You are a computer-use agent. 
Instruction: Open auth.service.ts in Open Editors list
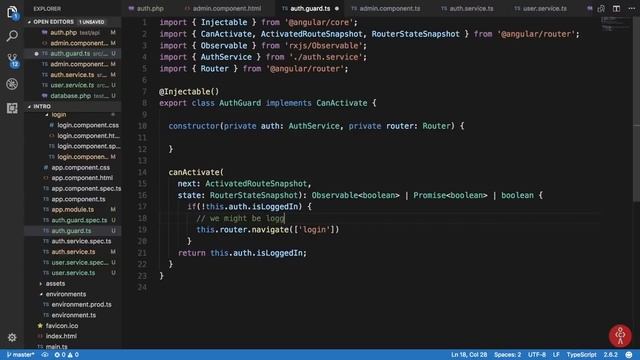pos(73,75)
